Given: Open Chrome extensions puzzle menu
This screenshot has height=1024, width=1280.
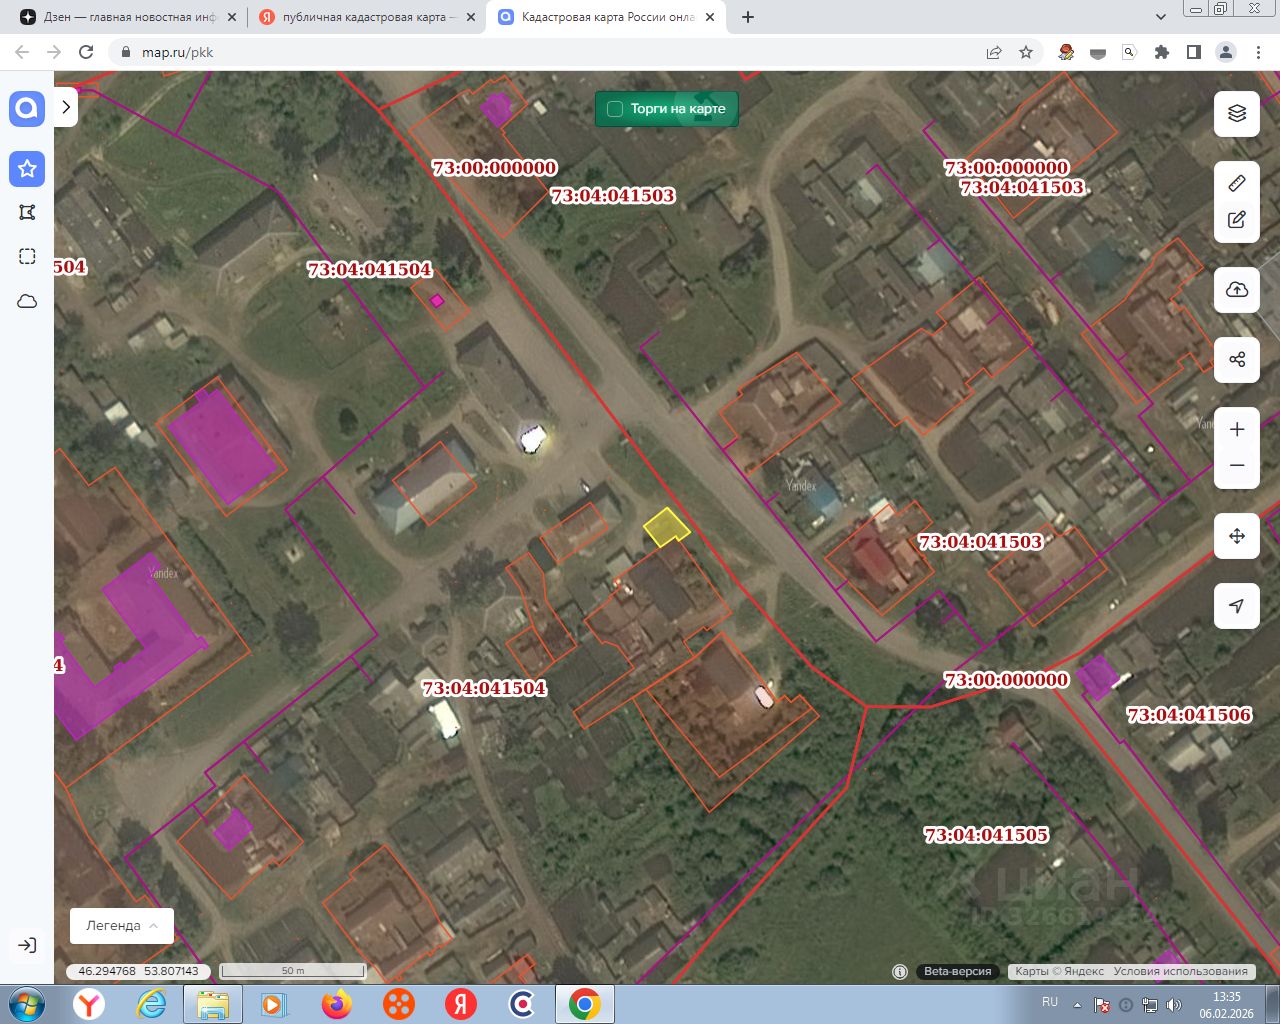Looking at the screenshot, I should coord(1161,52).
